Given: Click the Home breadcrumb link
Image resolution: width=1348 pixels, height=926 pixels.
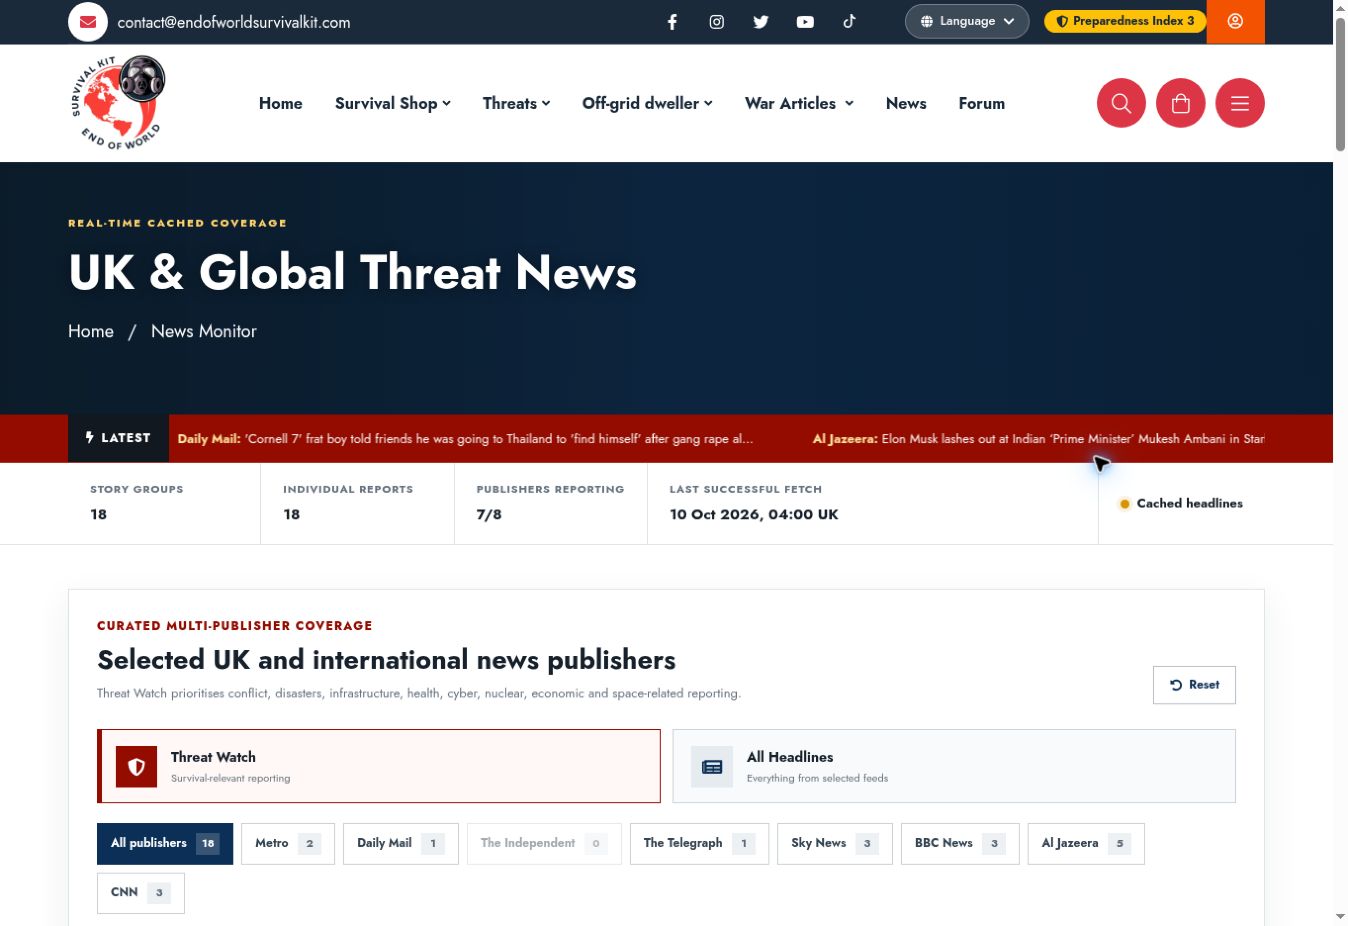Looking at the screenshot, I should tap(91, 331).
